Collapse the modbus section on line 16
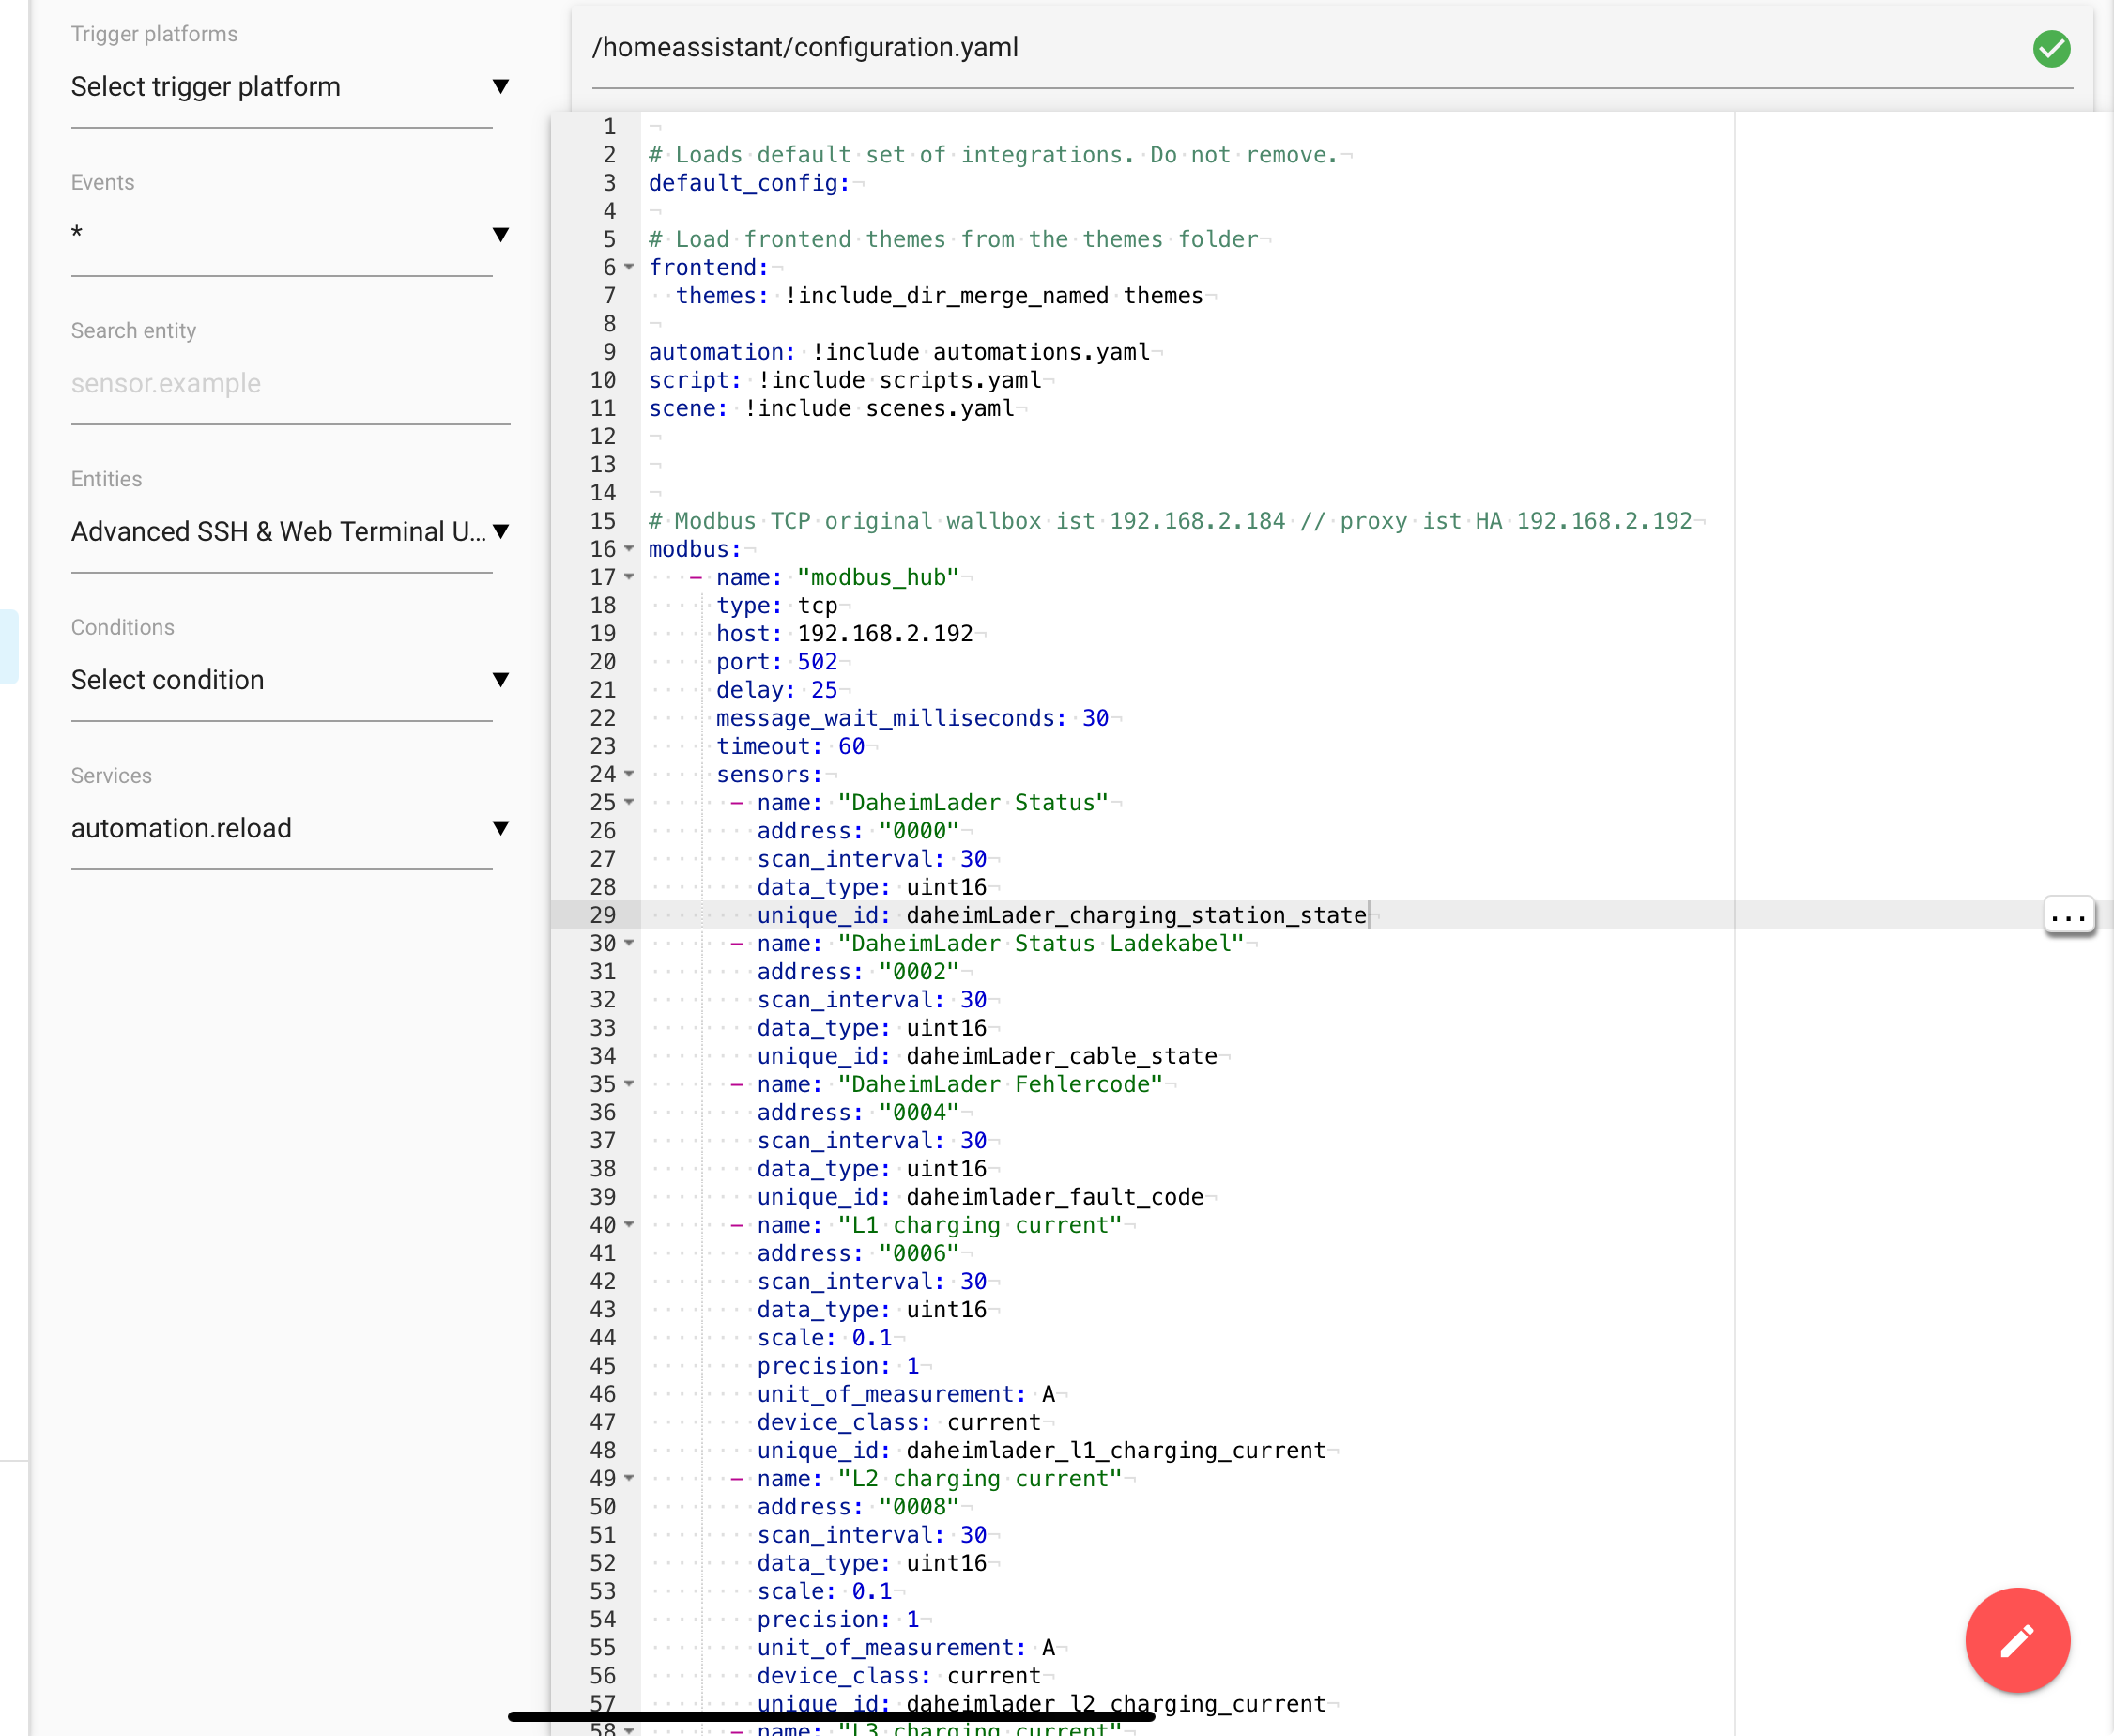This screenshot has width=2114, height=1736. 628,549
